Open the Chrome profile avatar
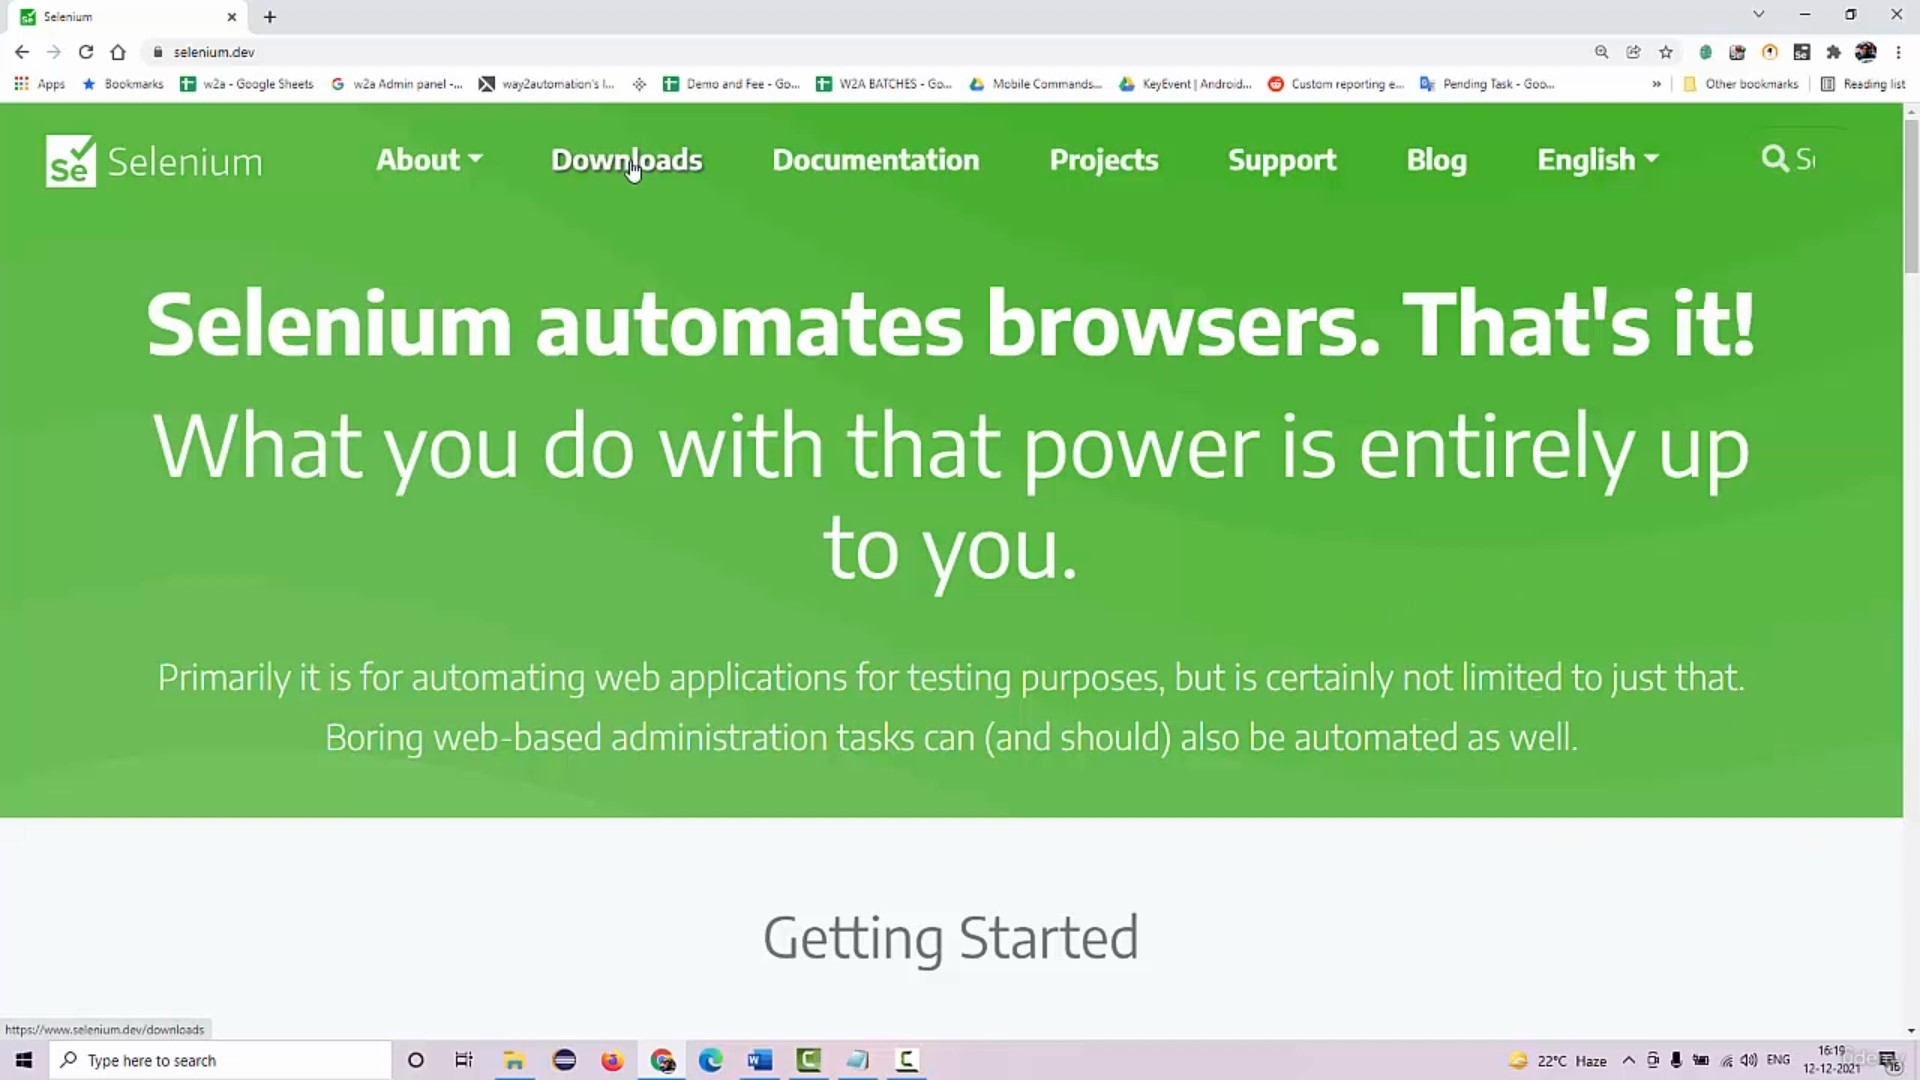The image size is (1920, 1080). 1865,52
